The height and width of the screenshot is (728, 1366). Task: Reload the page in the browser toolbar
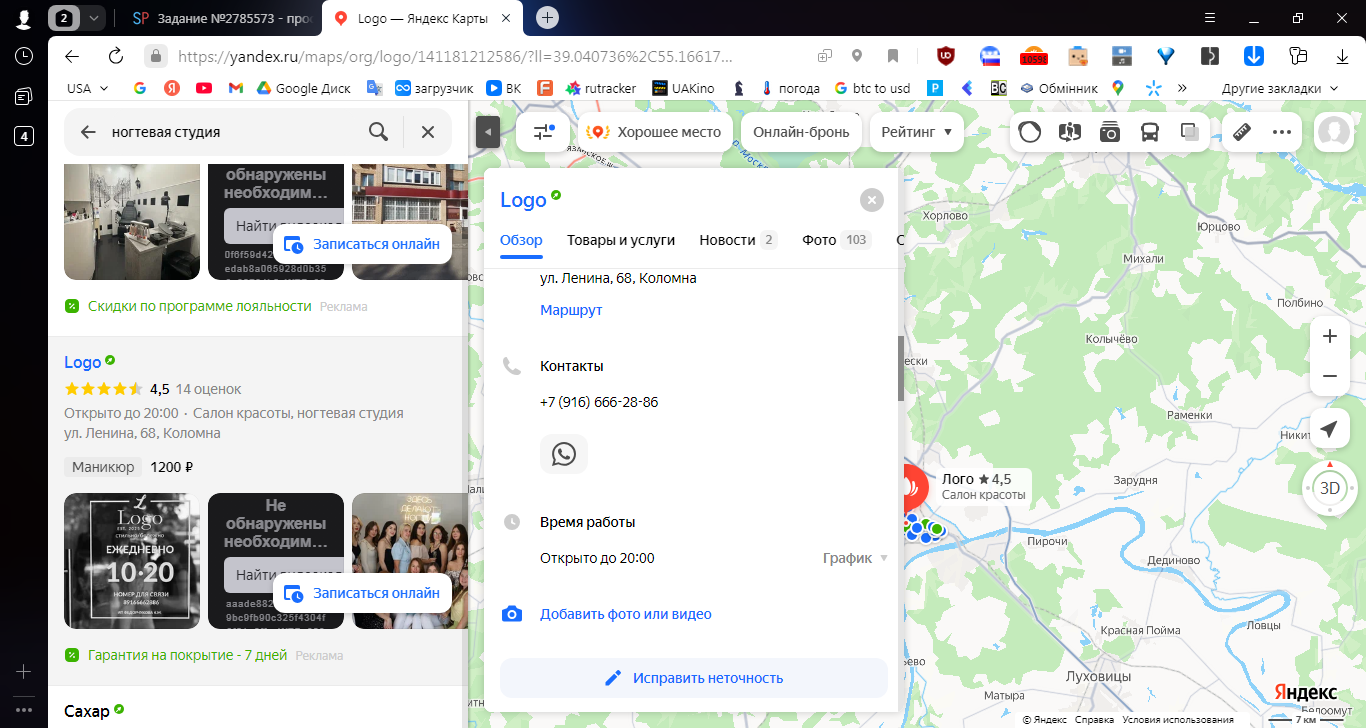(x=115, y=55)
